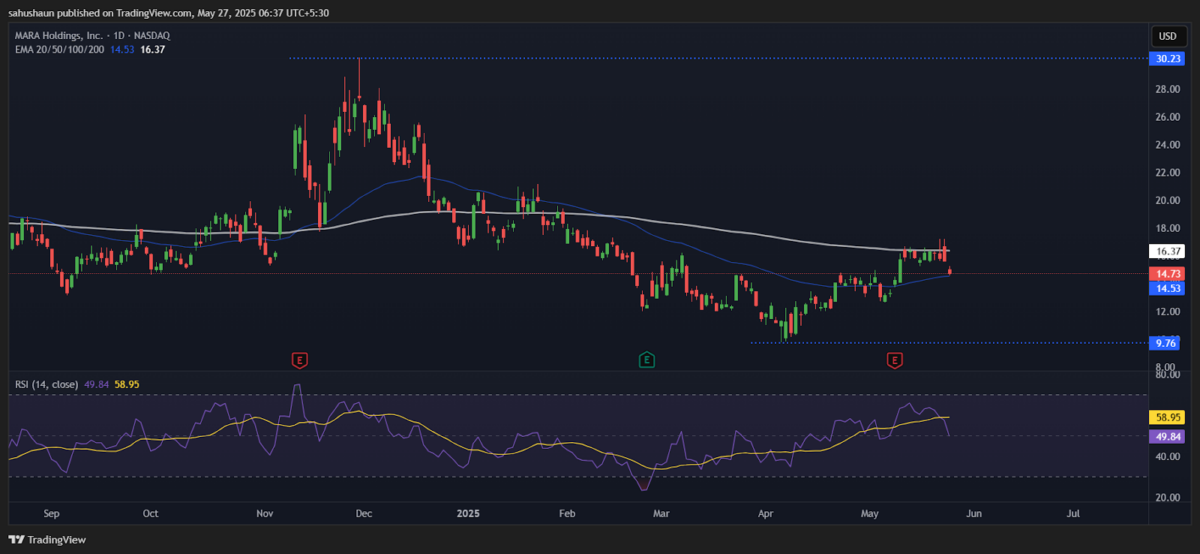1200x554 pixels.
Task: Click the Jul label on time axis
Action: pos(1073,514)
